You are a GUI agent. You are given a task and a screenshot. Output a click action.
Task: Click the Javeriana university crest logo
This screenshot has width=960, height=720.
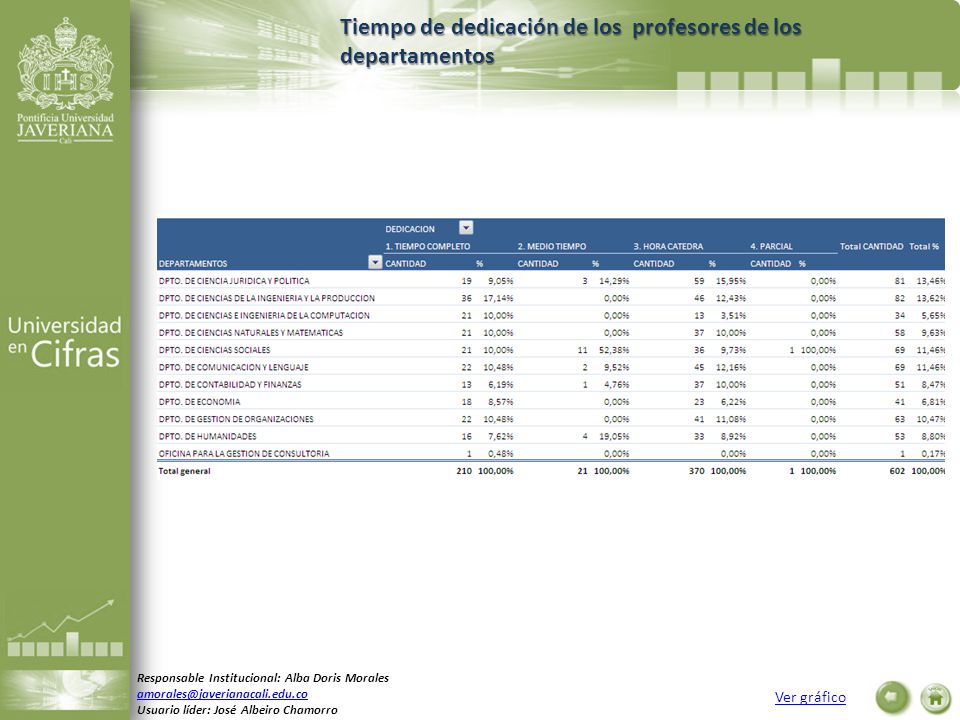point(65,80)
